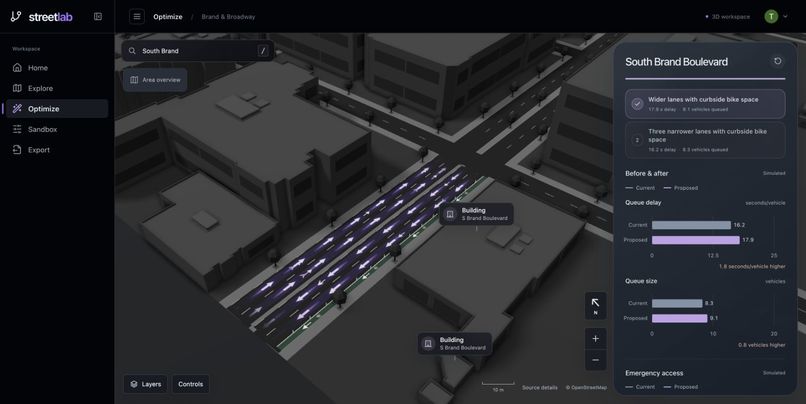Select Wider lanes with curbside bike space
This screenshot has width=806, height=404.
(705, 104)
